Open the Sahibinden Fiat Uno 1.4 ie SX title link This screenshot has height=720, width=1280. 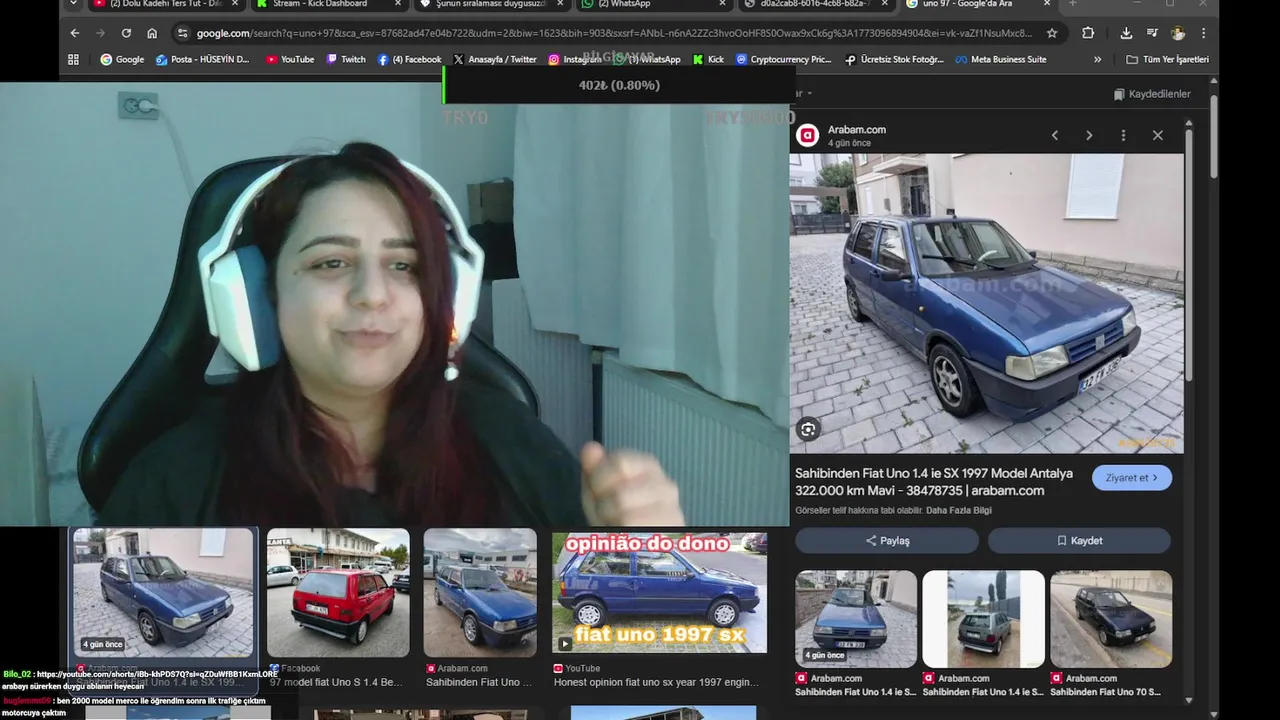coord(933,482)
